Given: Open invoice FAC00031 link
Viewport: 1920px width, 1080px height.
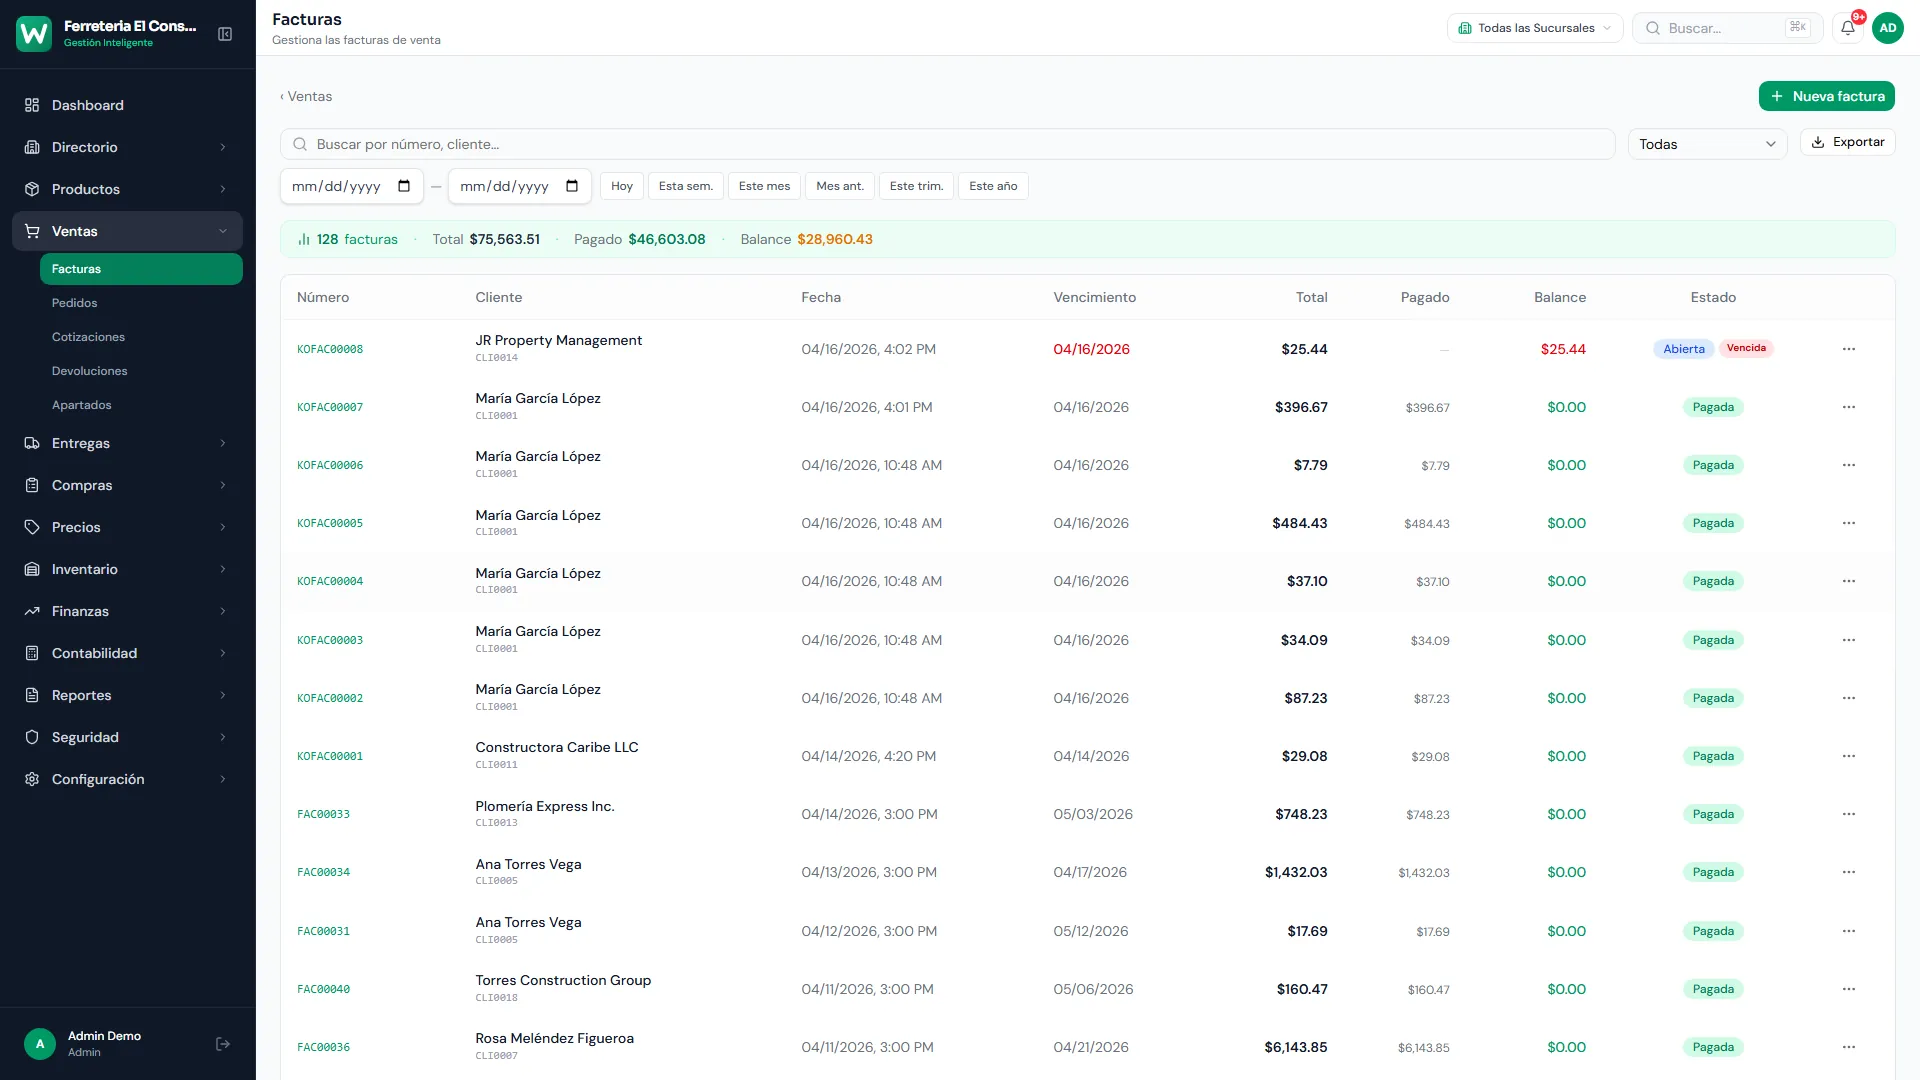Looking at the screenshot, I should click(x=323, y=931).
